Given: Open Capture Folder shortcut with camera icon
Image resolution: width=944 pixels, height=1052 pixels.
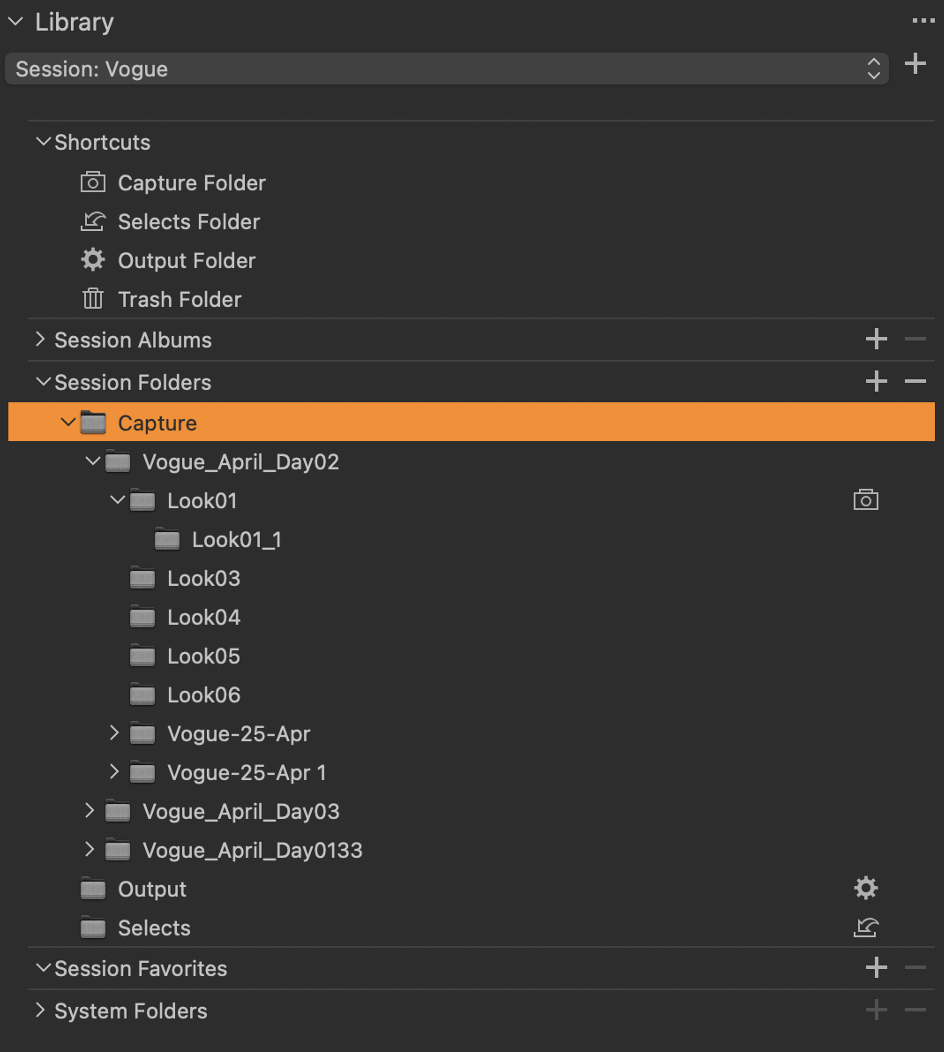Looking at the screenshot, I should (173, 182).
